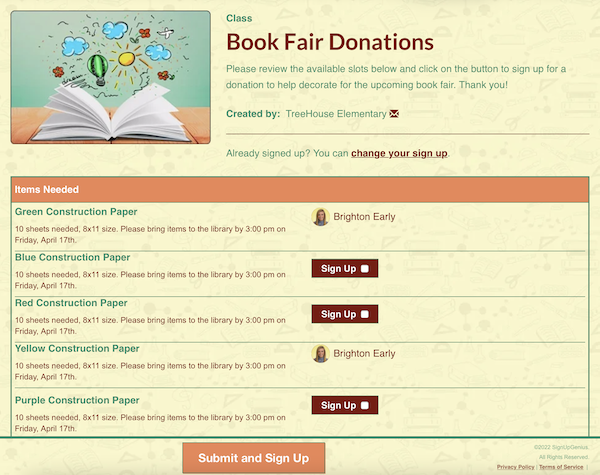This screenshot has height=475, width=600.
Task: Check the Sign Up box for Red Construction Paper
Action: 365,314
